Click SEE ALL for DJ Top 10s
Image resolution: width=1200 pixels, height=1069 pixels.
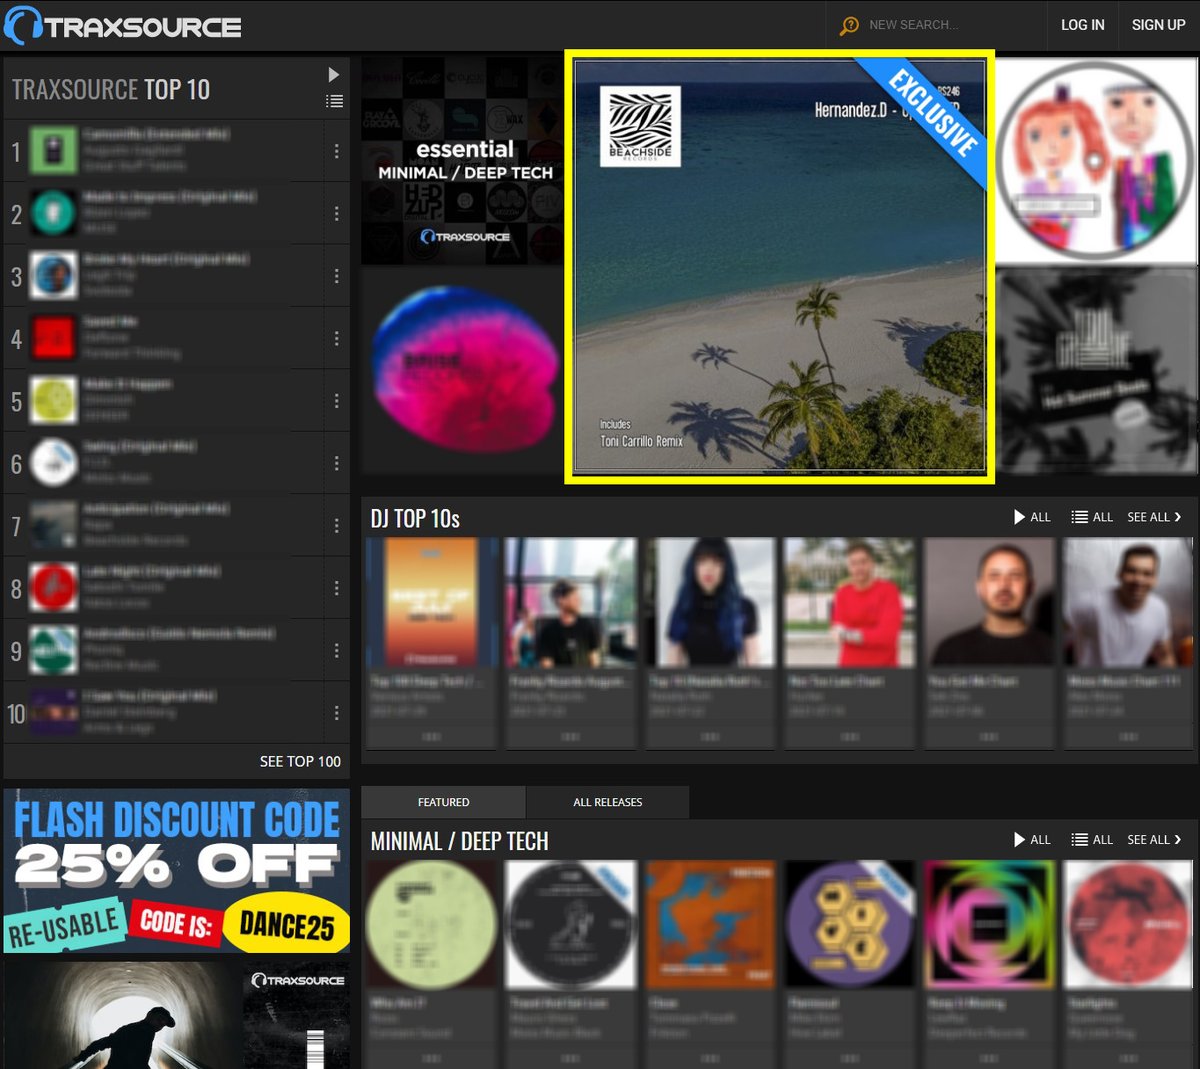(x=1154, y=517)
